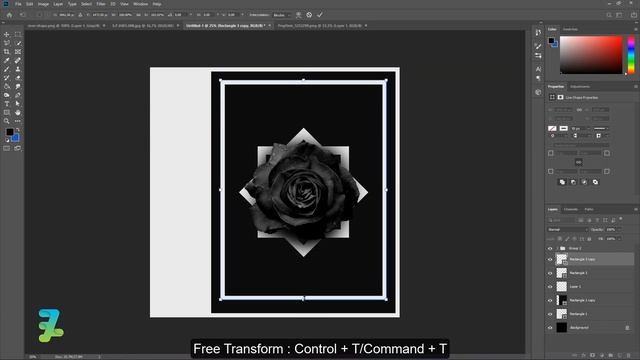Expand the Group 2 folder arrow
The image size is (640, 360).
coord(557,249)
